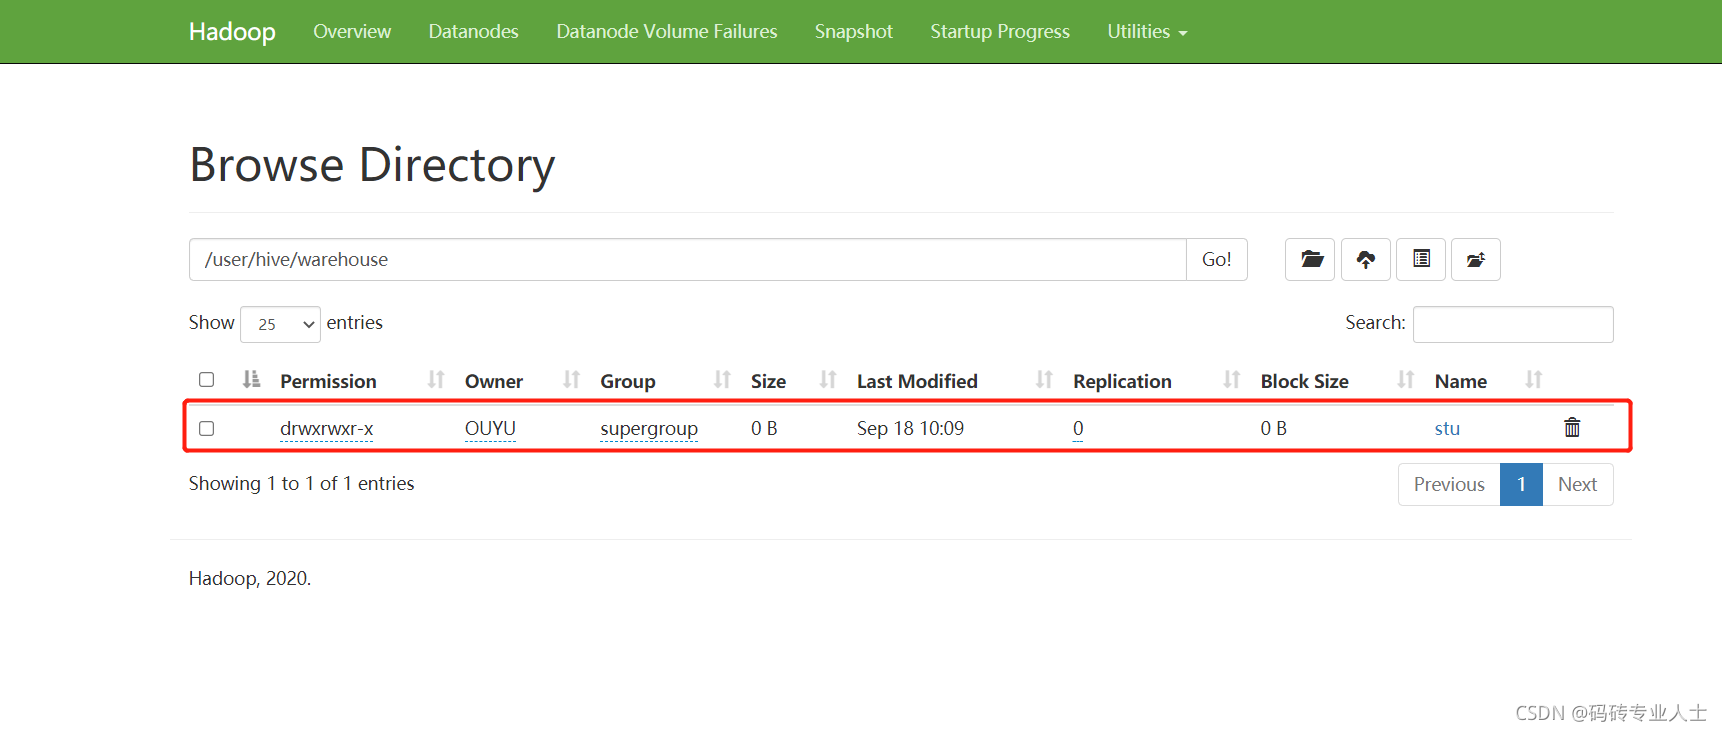Click the Previous pagination button

click(x=1449, y=484)
